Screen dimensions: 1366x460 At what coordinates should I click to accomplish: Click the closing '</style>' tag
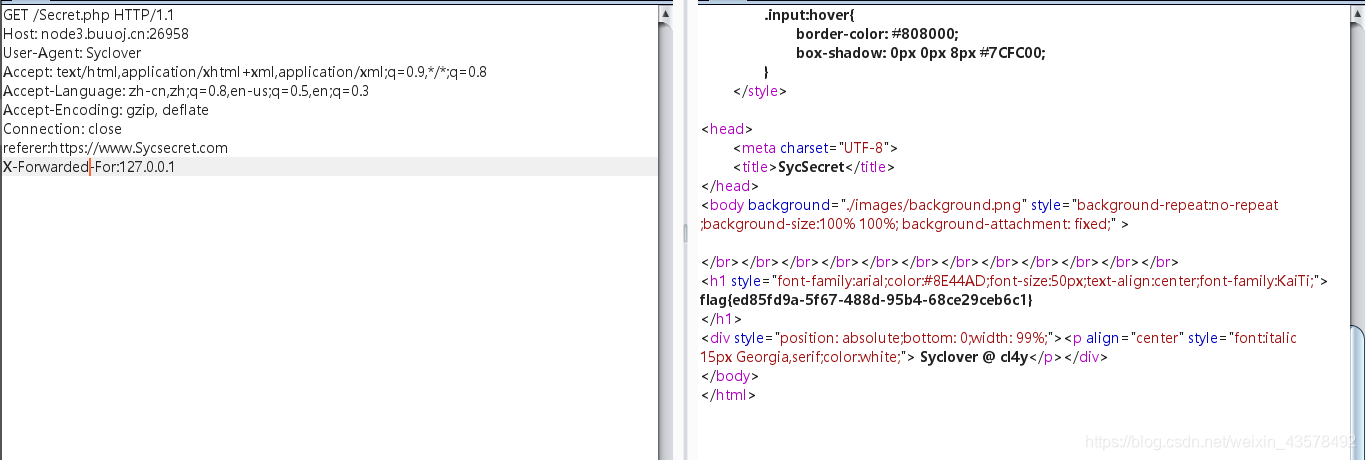point(760,91)
